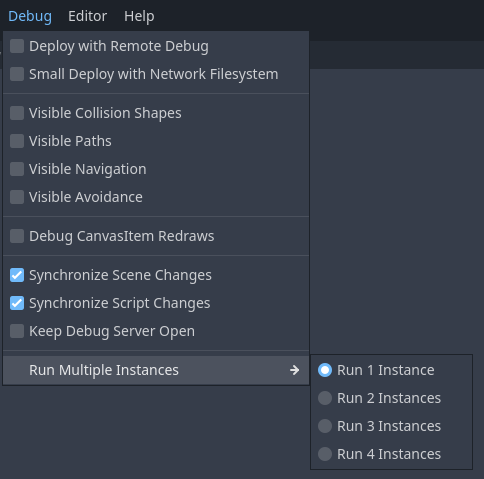This screenshot has width=484, height=479.
Task: Disable Synchronize Script Changes
Action: pyautogui.click(x=156, y=303)
